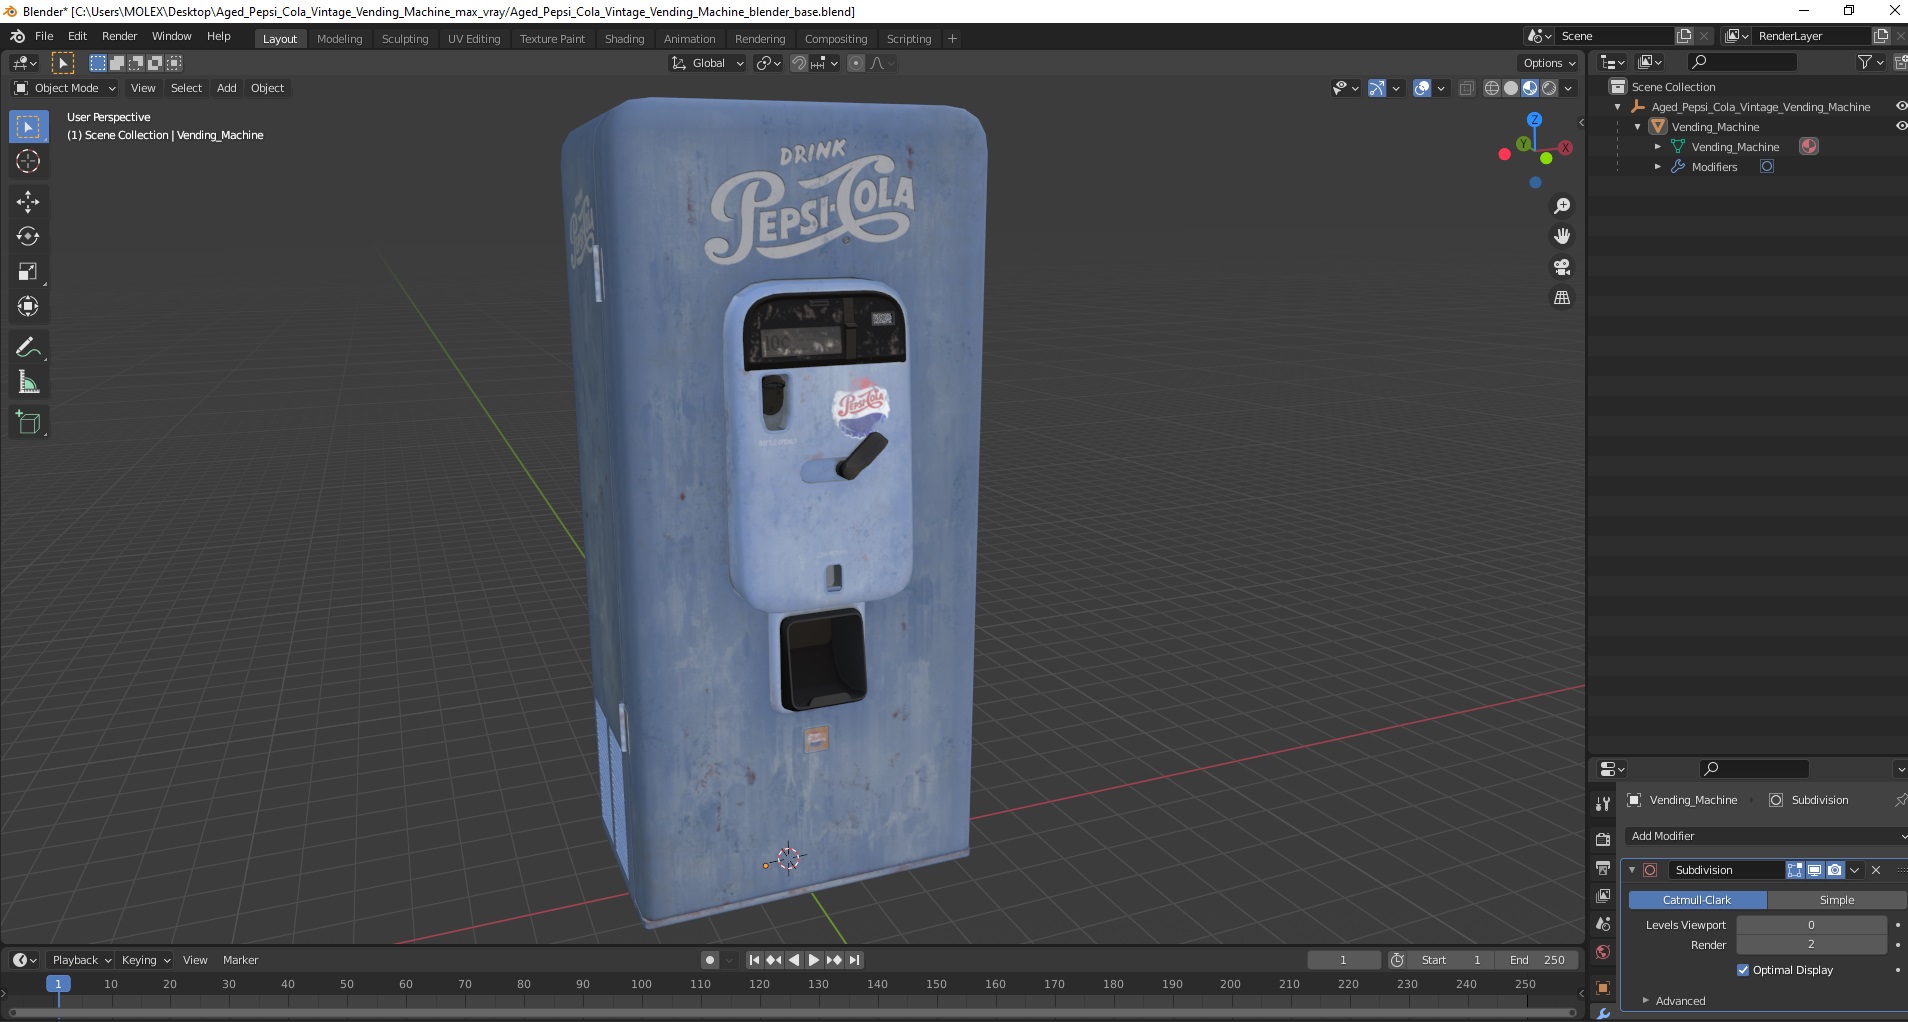Pin the properties editor context
Image resolution: width=1908 pixels, height=1022 pixels.
click(1899, 800)
